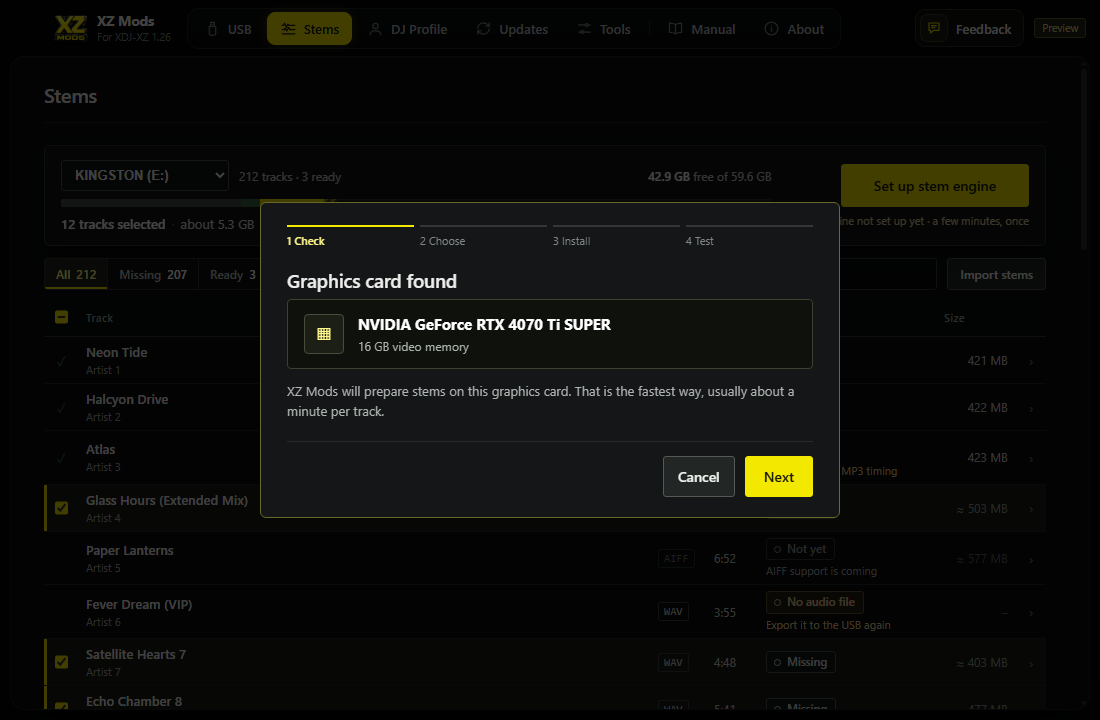Select the Stems tab
The width and height of the screenshot is (1100, 720).
coord(309,29)
